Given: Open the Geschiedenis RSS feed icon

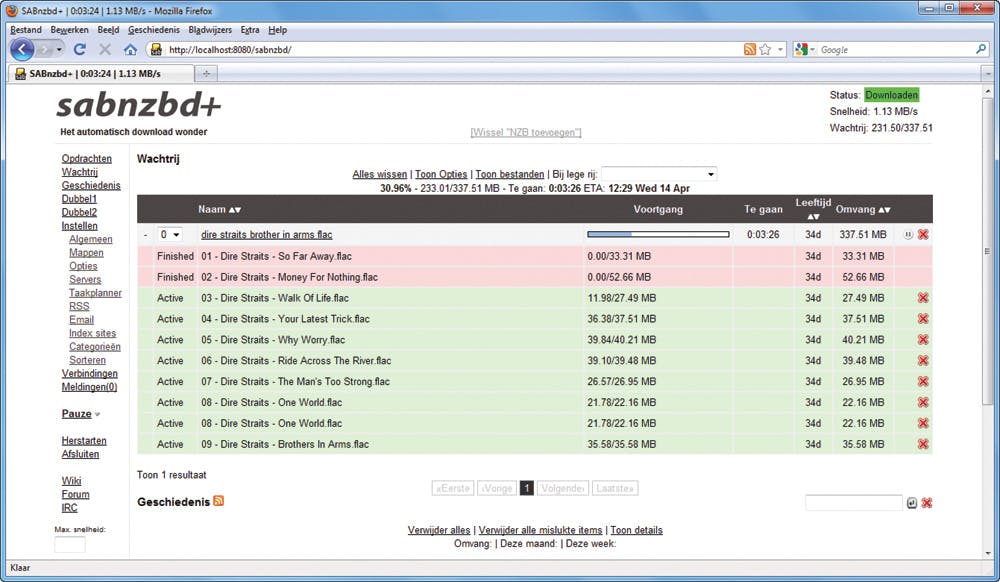Looking at the screenshot, I should [x=219, y=500].
